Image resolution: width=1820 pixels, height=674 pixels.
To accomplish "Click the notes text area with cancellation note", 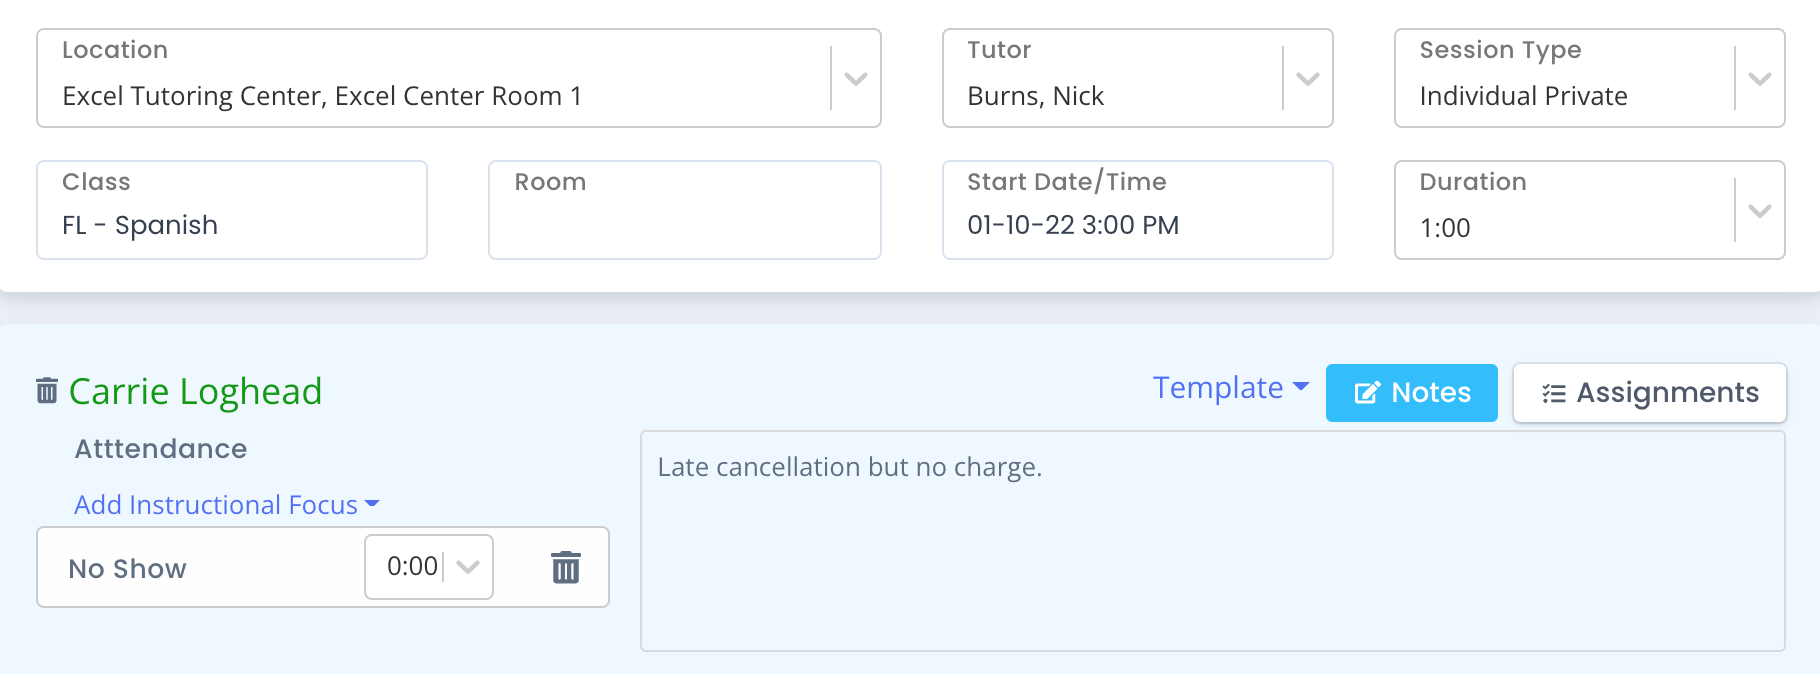I will coord(1212,541).
